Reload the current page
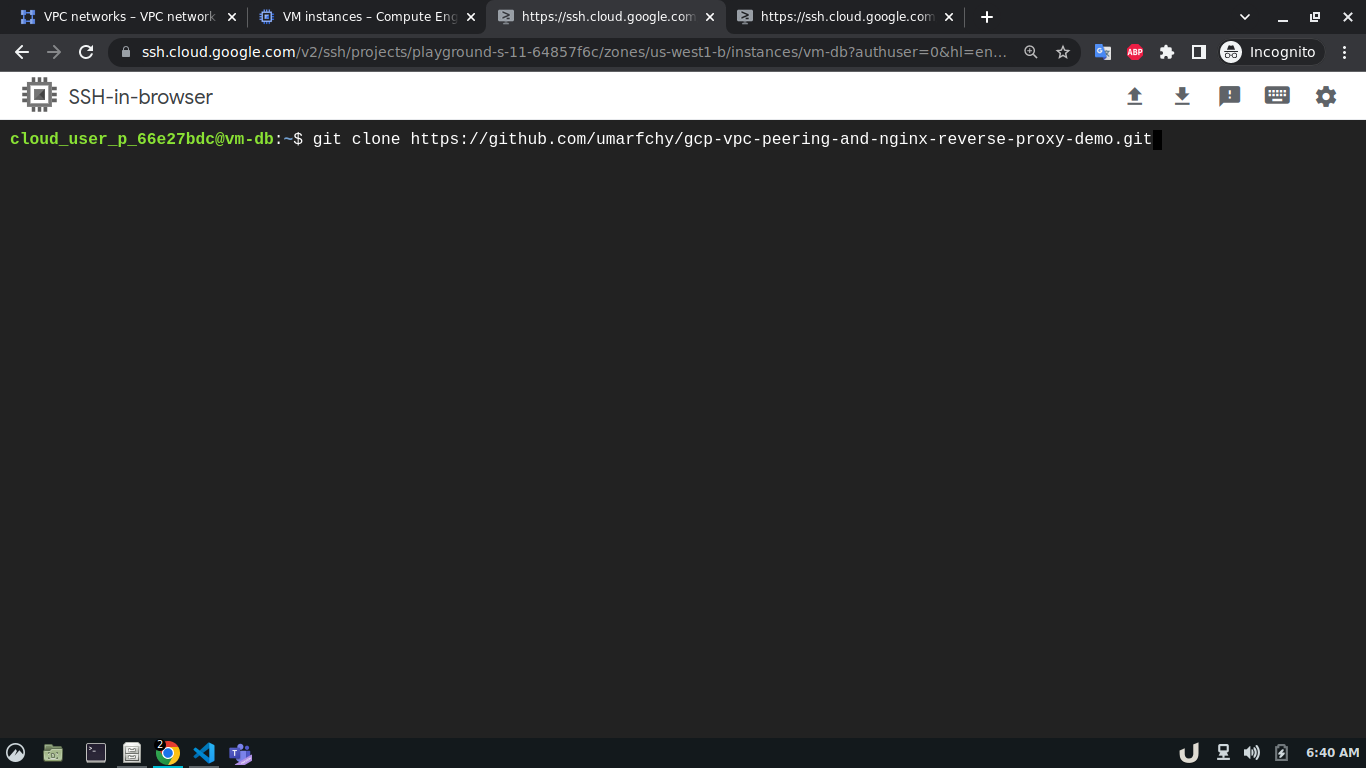The width and height of the screenshot is (1366, 768). tap(86, 52)
